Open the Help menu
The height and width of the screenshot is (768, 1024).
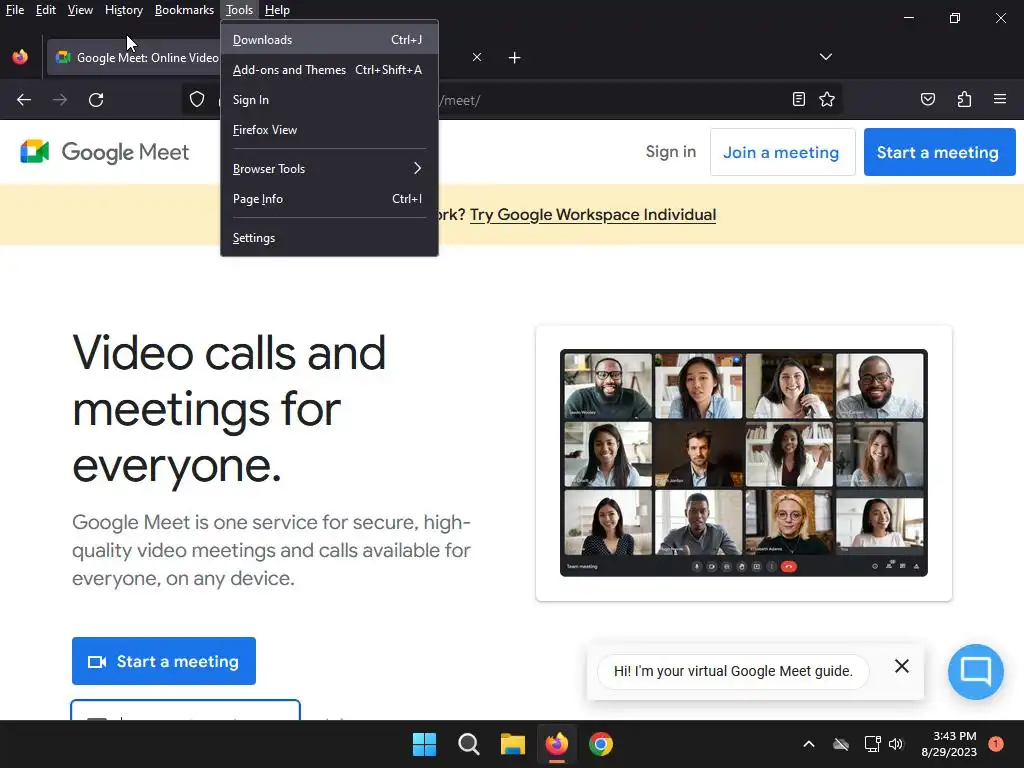[277, 10]
